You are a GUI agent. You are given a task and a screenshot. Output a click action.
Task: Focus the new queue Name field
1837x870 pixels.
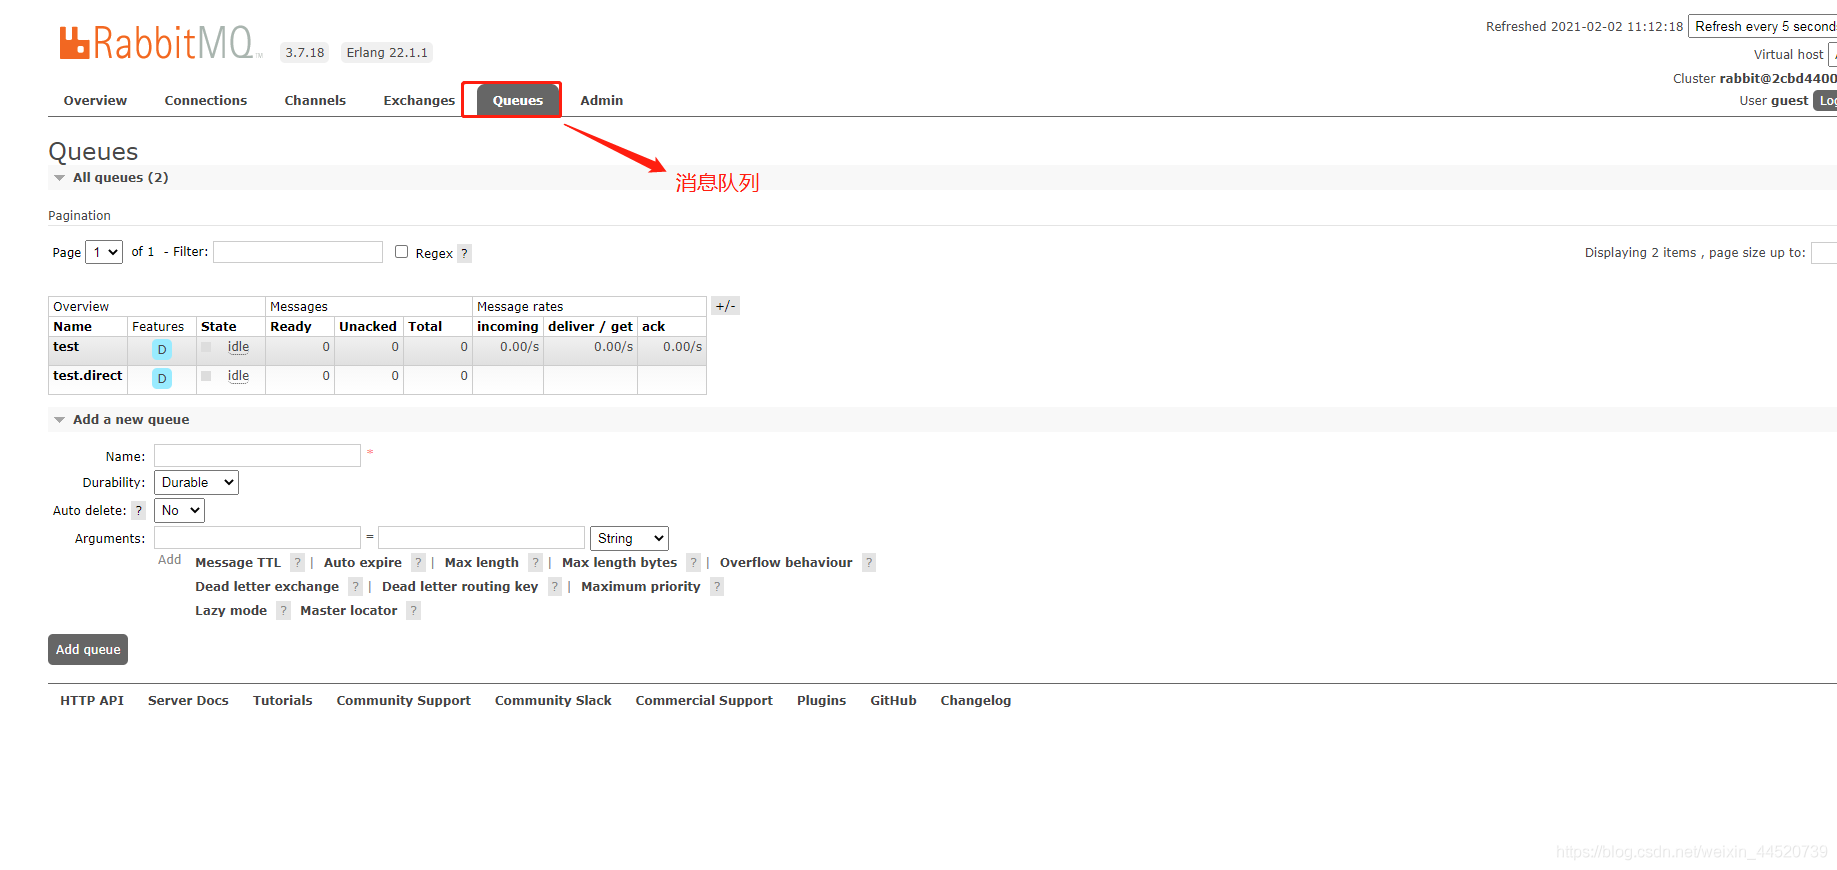click(257, 456)
